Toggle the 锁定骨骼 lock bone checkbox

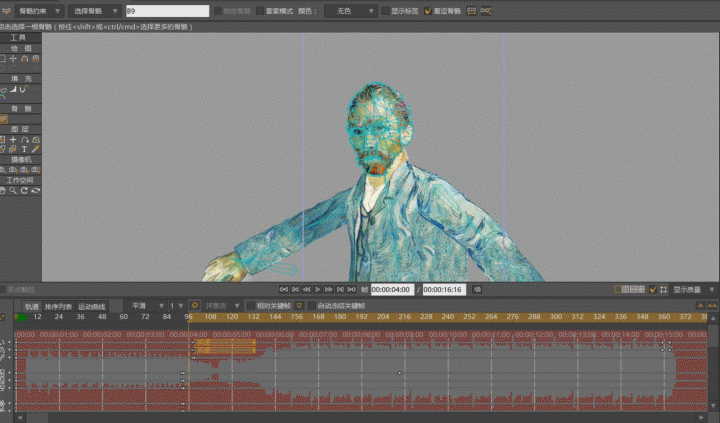[x=218, y=11]
